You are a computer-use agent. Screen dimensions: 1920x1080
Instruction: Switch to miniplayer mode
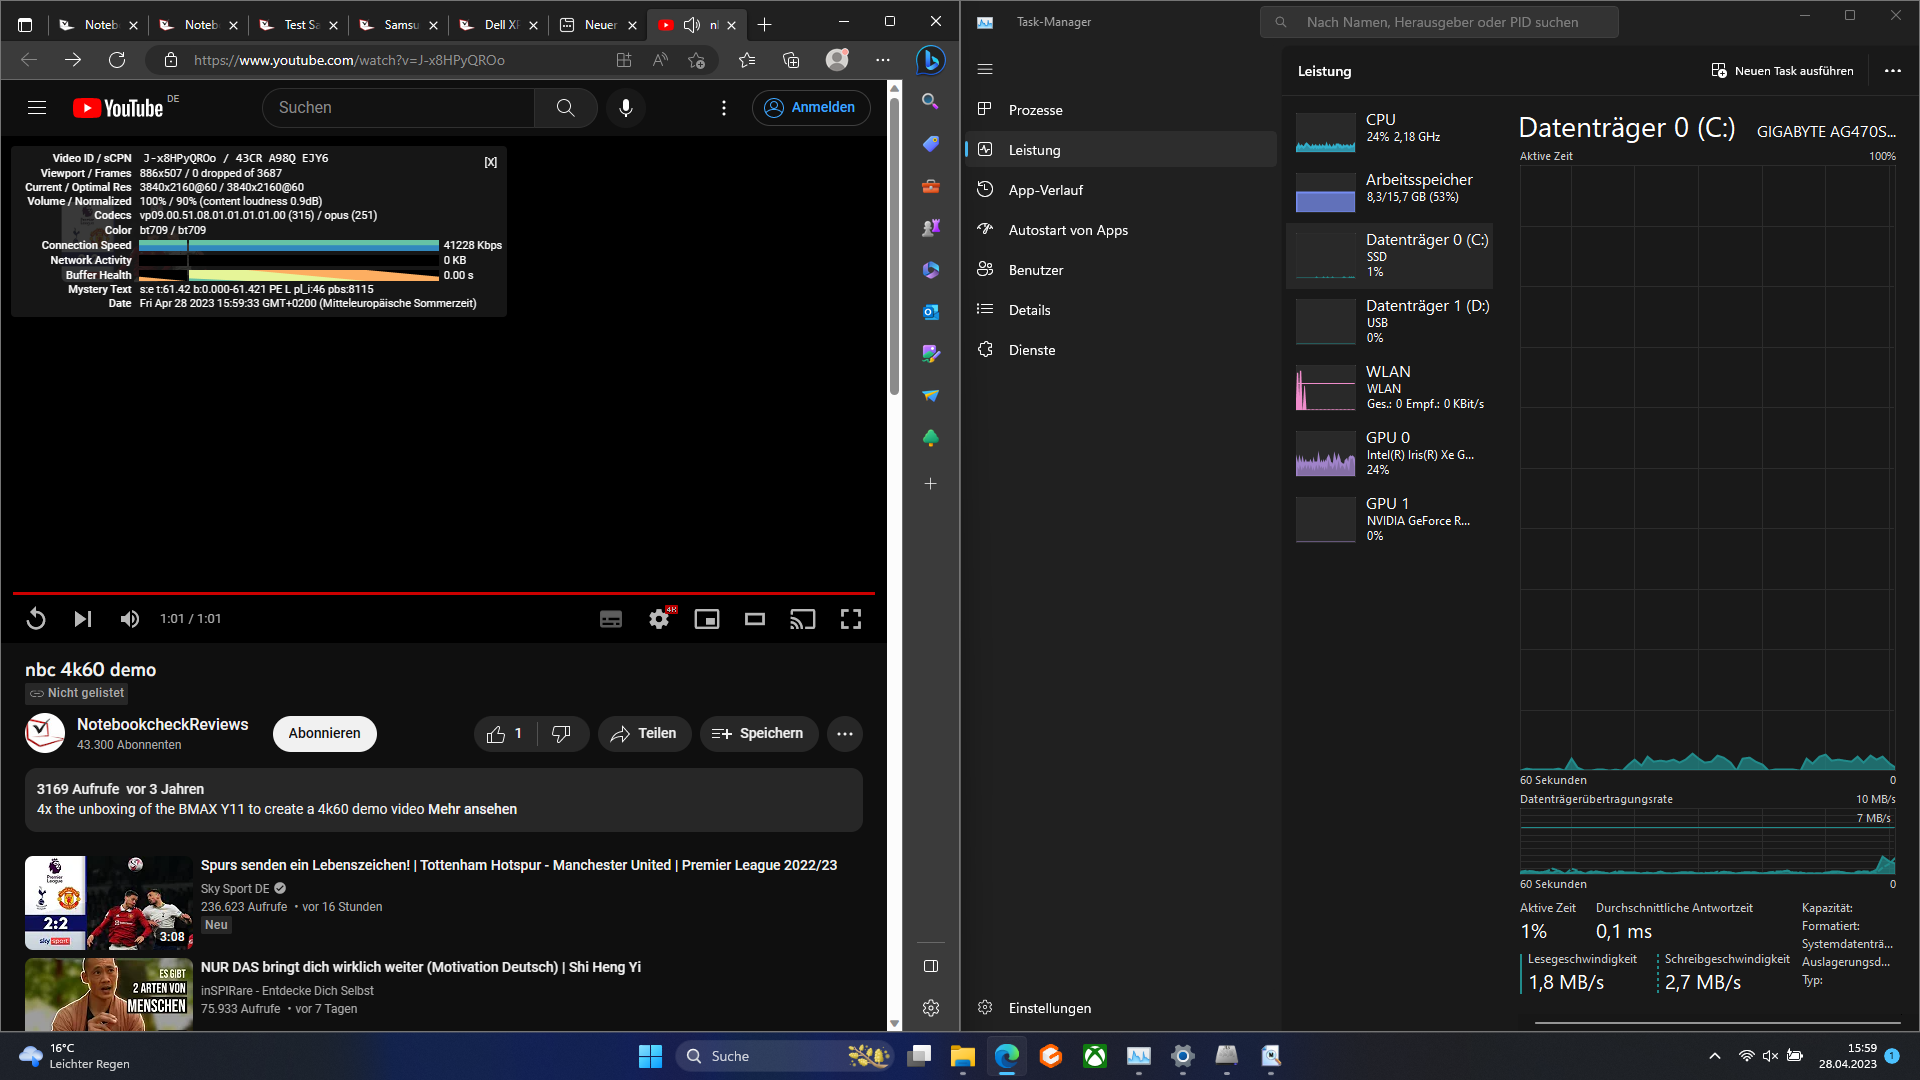pyautogui.click(x=707, y=619)
